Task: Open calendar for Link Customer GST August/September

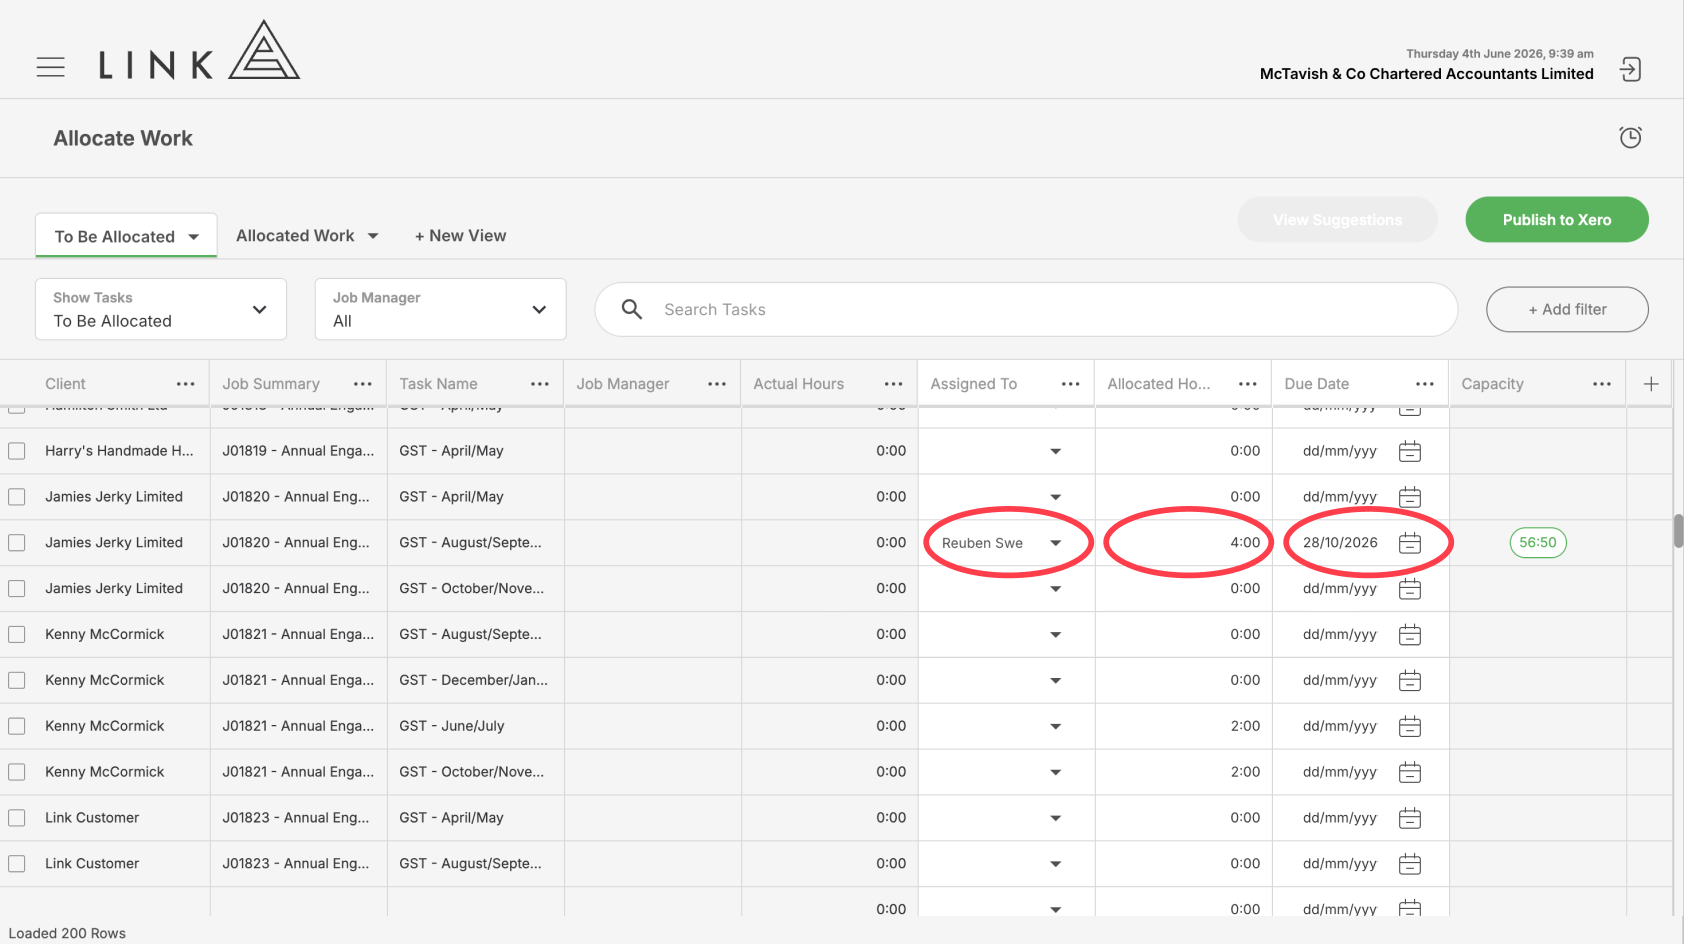Action: [x=1410, y=864]
